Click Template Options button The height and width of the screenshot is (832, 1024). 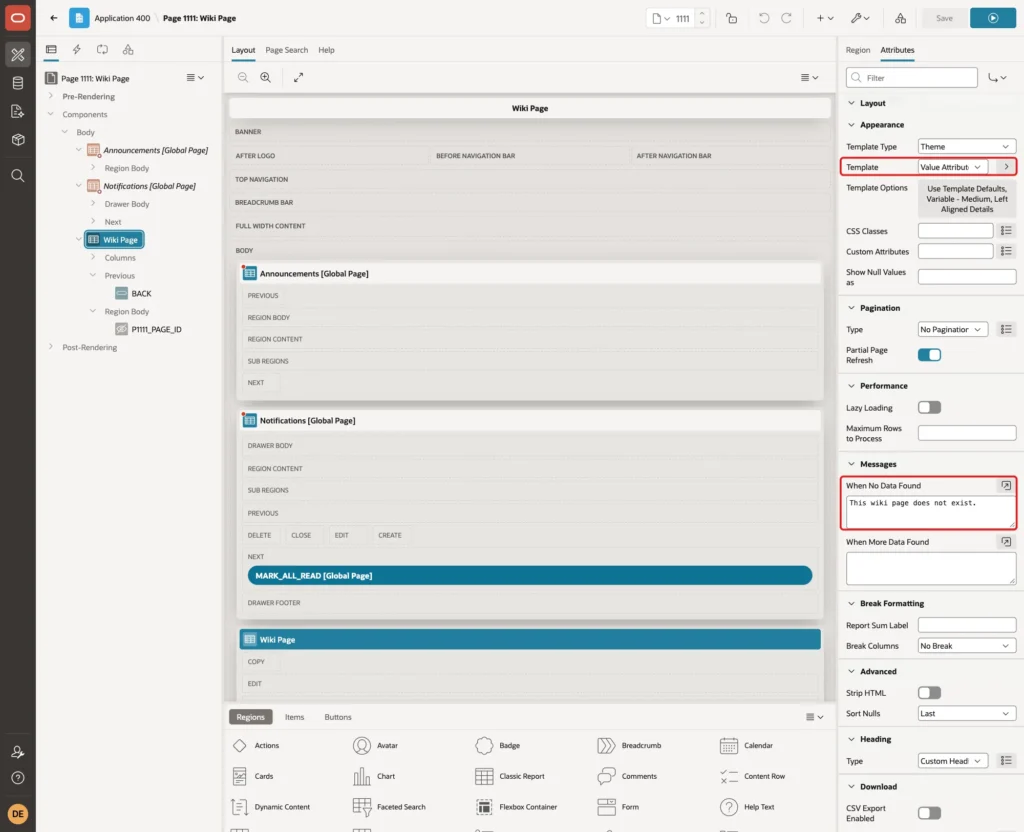(x=967, y=199)
